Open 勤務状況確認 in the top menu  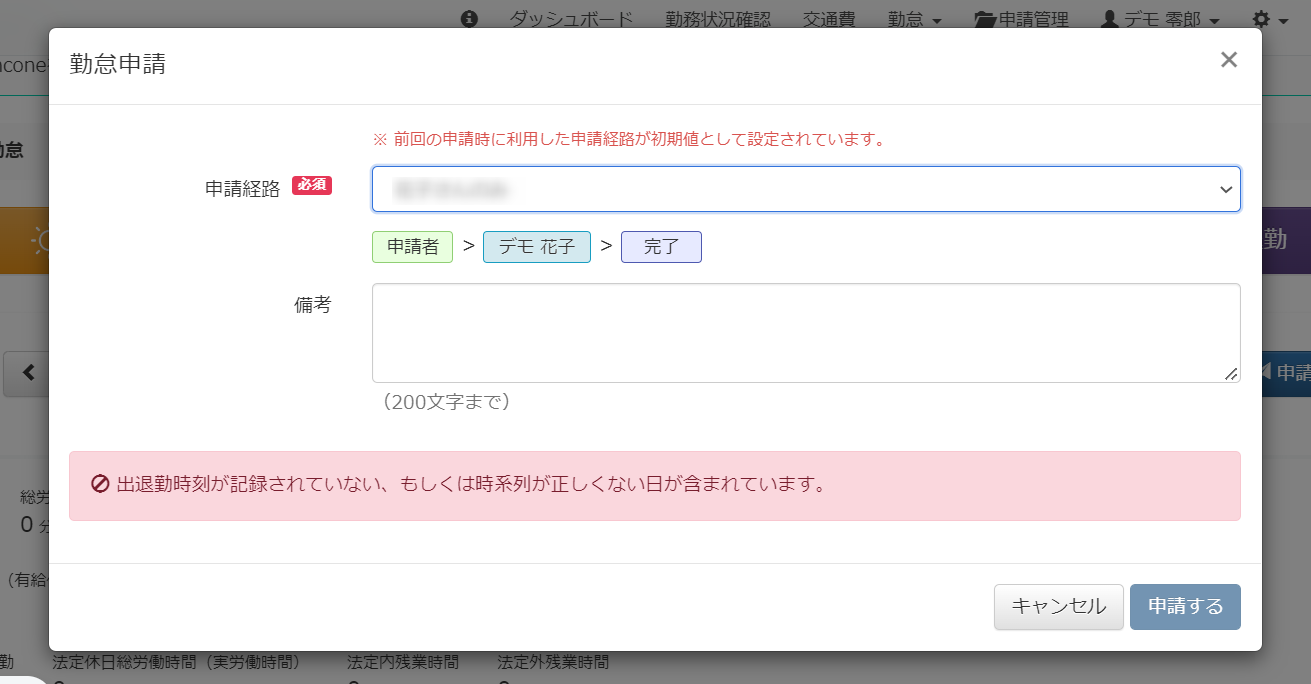pos(718,19)
